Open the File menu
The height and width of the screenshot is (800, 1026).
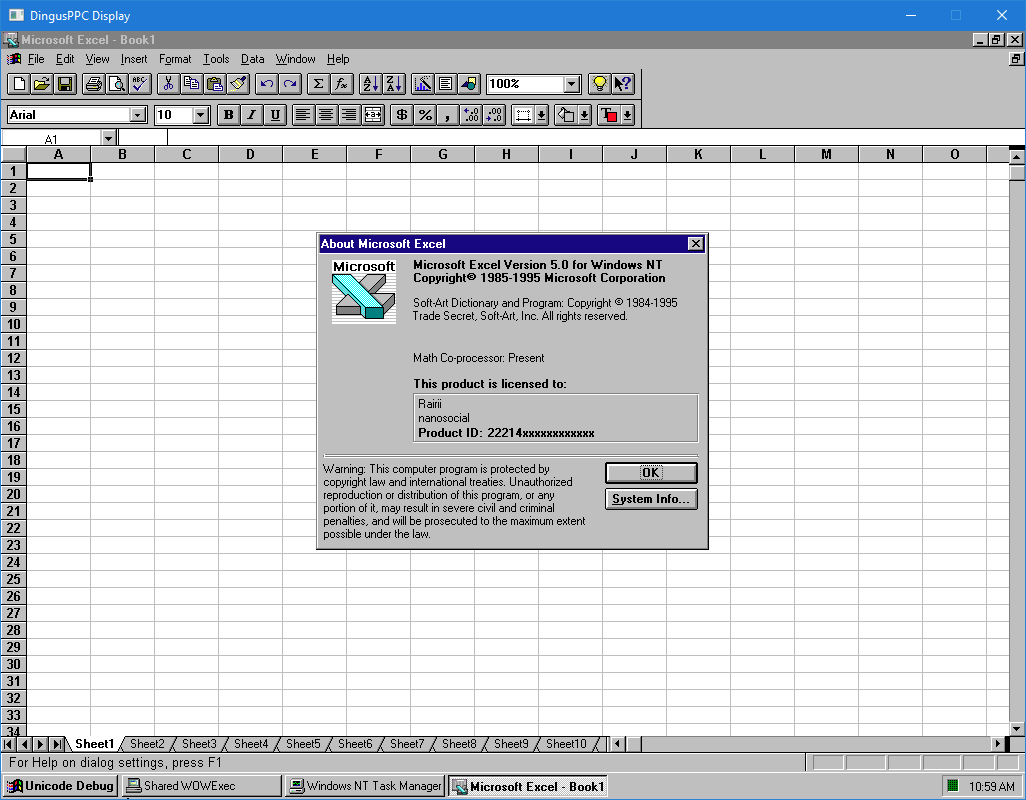tap(36, 59)
